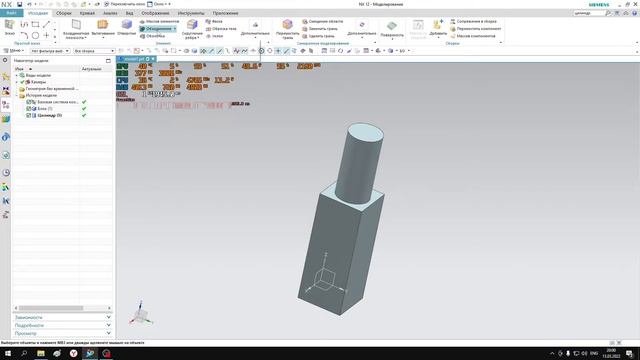The height and width of the screenshot is (360, 640).
Task: Collapse the История модели tree node
Action: (17, 96)
